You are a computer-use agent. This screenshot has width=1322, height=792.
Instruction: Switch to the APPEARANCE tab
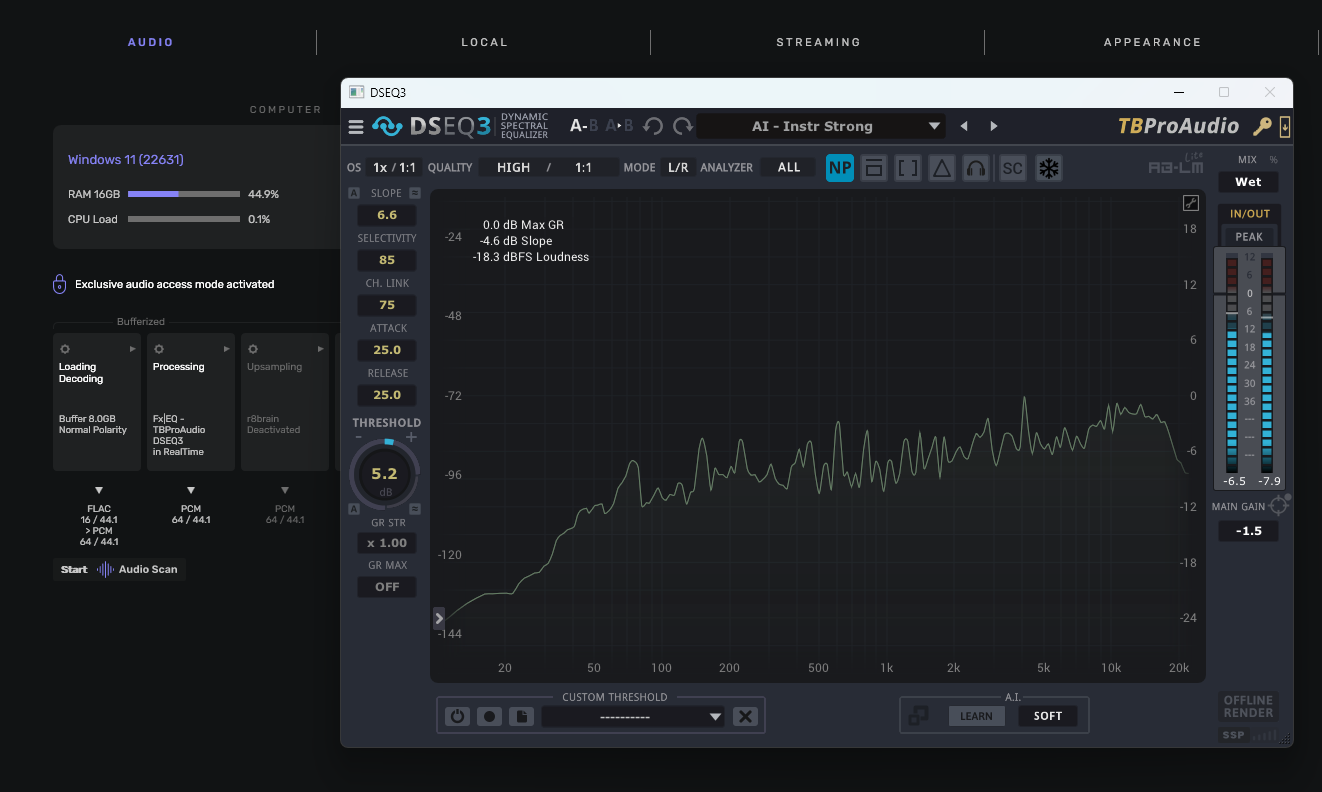(1152, 42)
